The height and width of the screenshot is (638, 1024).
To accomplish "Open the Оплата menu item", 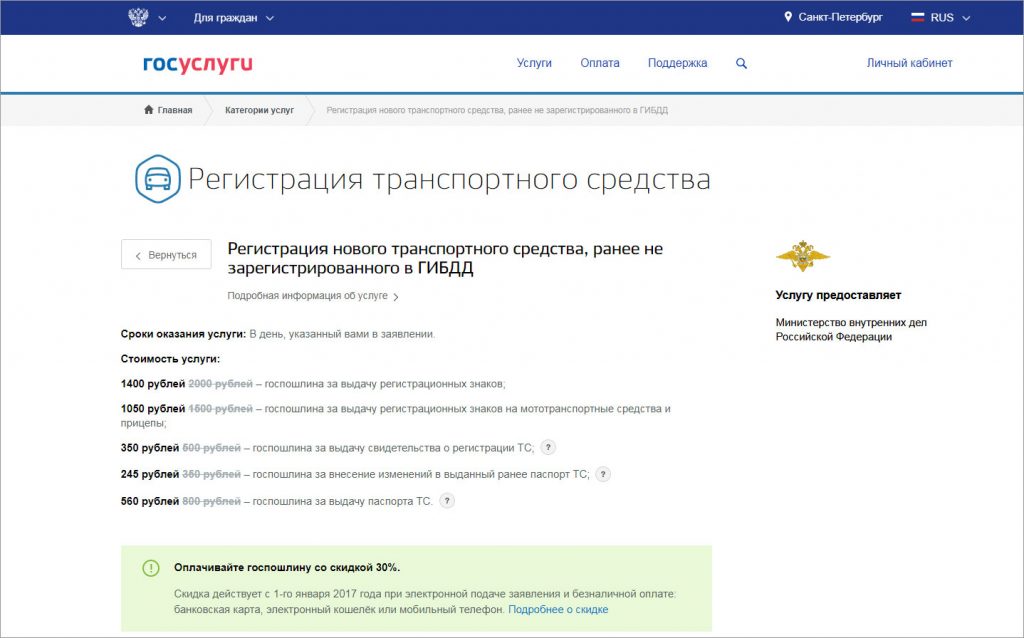I will (x=600, y=62).
